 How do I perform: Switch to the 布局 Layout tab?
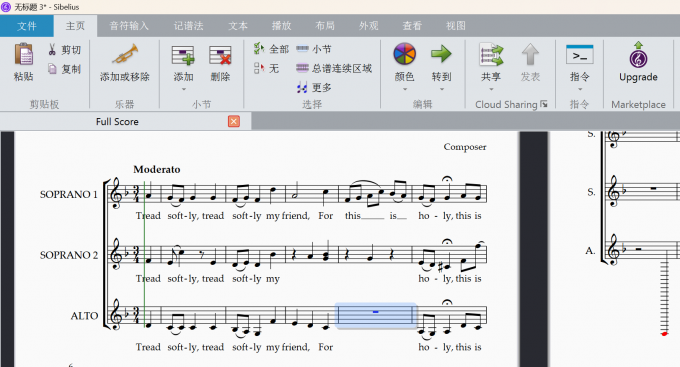tap(325, 26)
